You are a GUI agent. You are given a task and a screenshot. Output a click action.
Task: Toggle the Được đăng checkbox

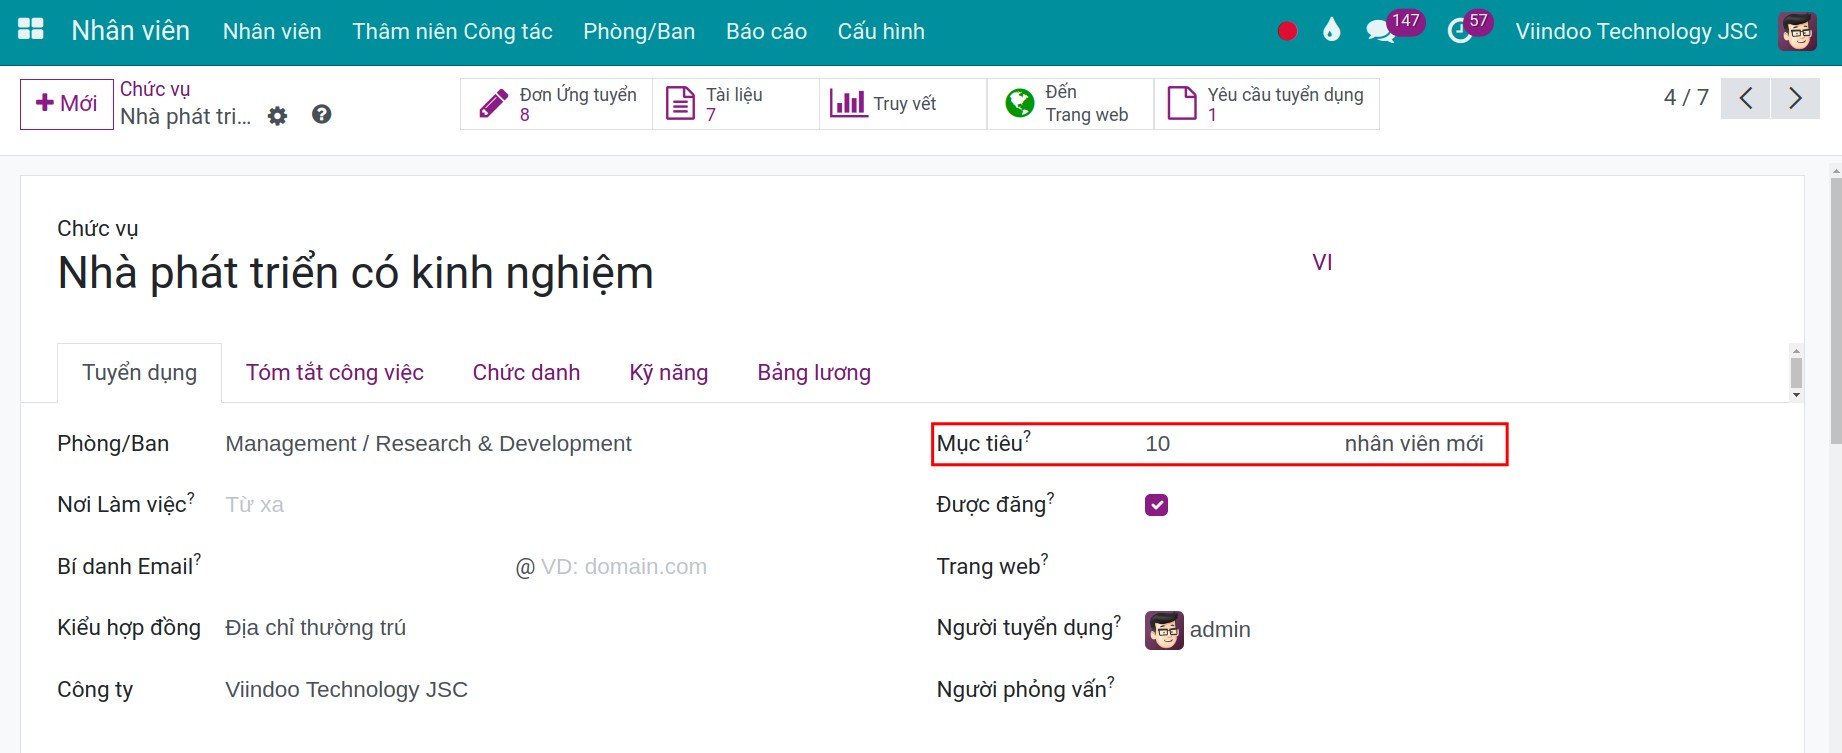tap(1156, 505)
